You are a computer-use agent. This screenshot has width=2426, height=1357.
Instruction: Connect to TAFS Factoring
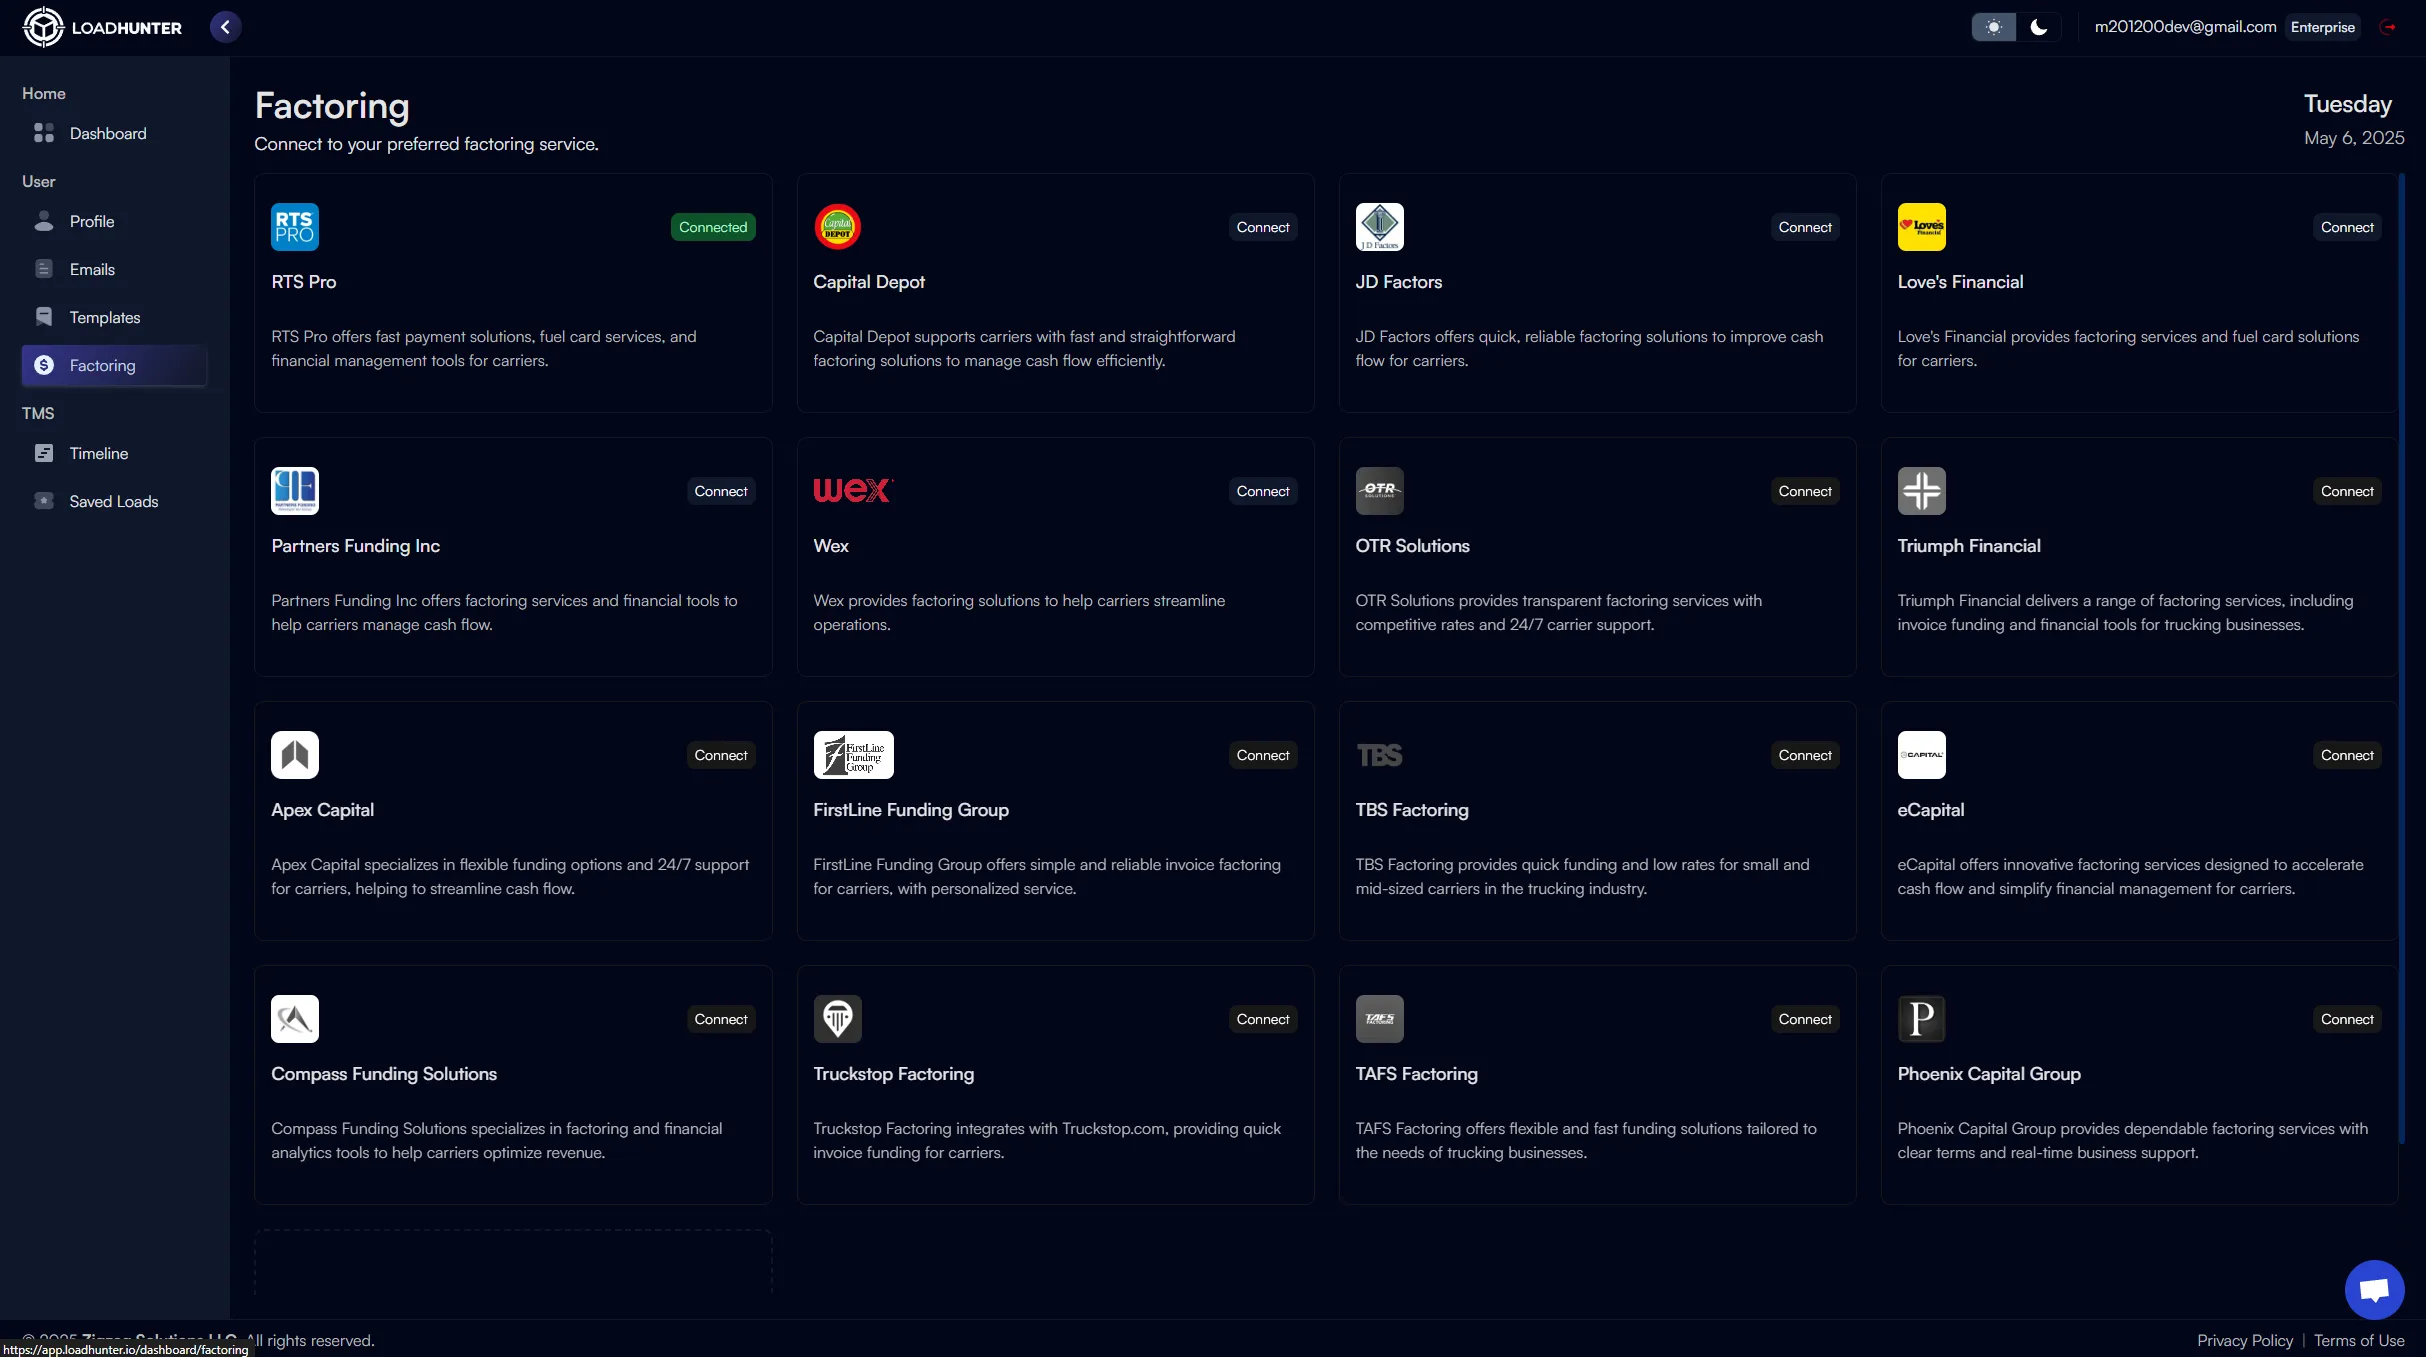click(x=1804, y=1019)
